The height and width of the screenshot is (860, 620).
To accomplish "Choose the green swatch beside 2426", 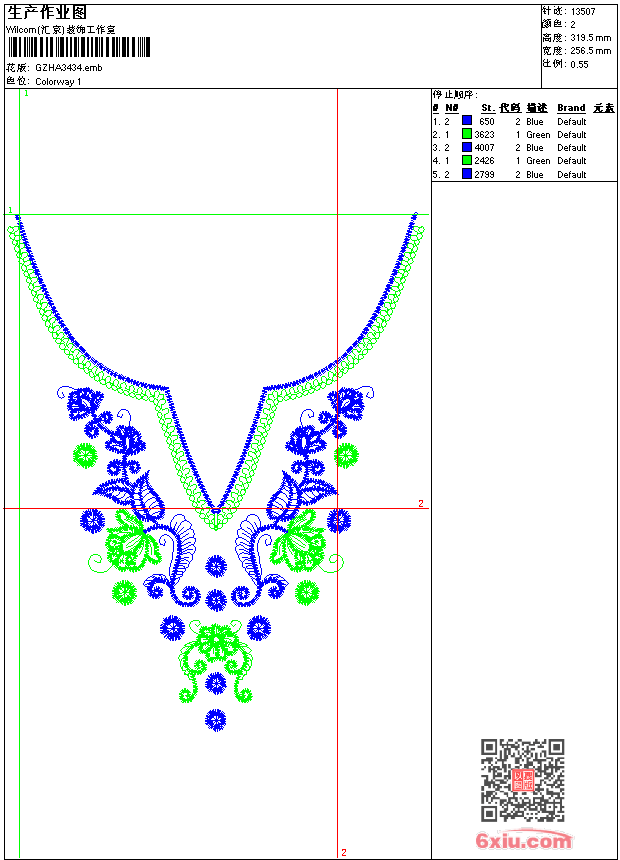I will [x=467, y=160].
